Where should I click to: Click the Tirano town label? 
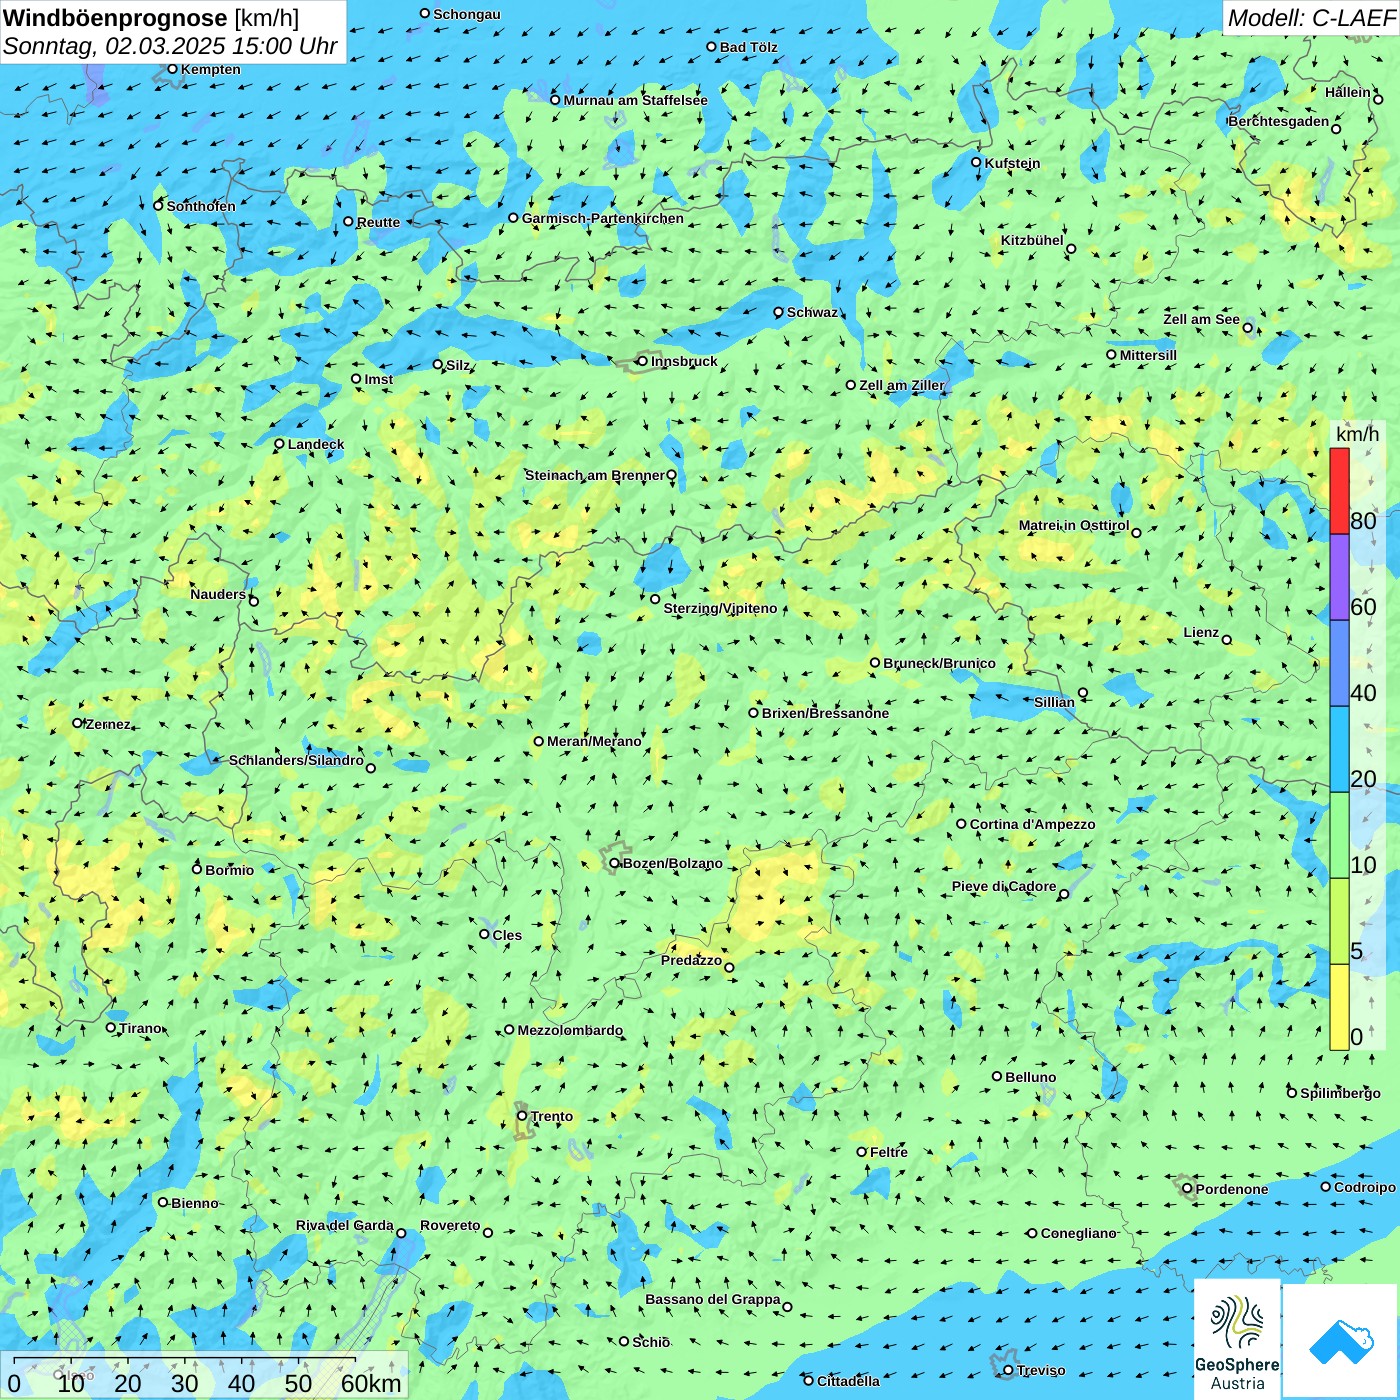[140, 1028]
